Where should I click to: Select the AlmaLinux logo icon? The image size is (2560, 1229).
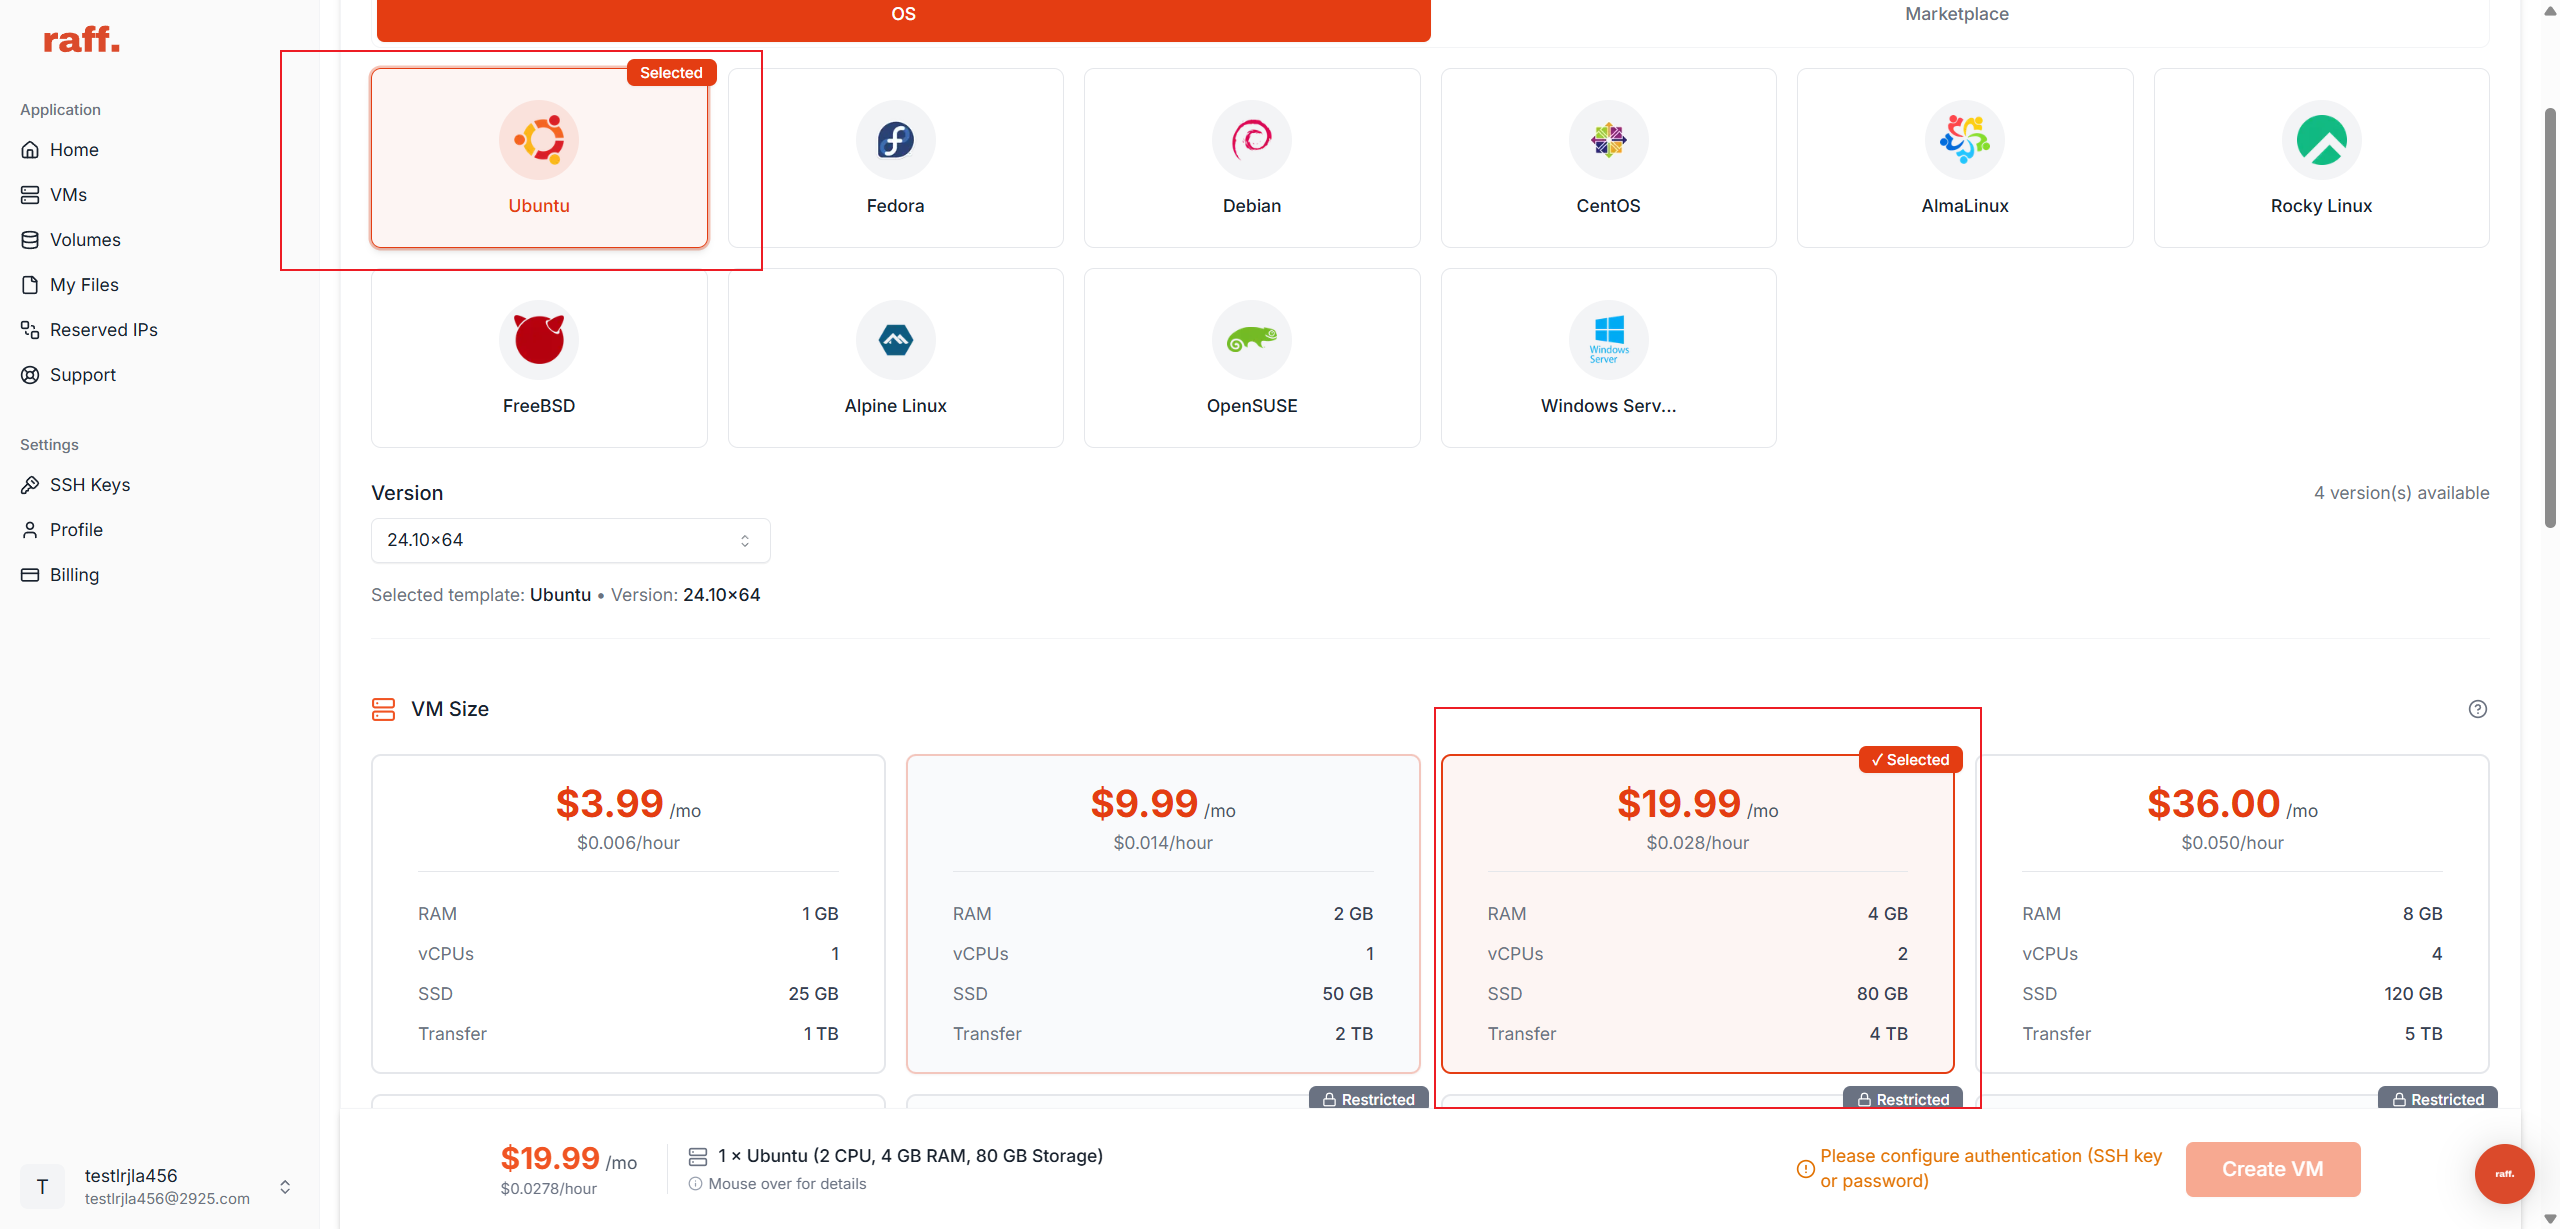coord(1965,140)
